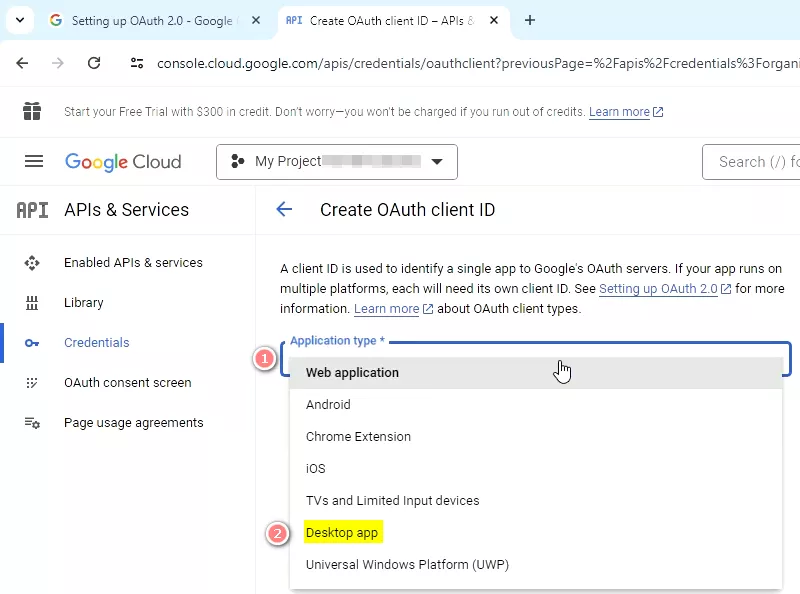Choose Universal Windows Platform (UWP)
The image size is (800, 594).
(x=536, y=565)
